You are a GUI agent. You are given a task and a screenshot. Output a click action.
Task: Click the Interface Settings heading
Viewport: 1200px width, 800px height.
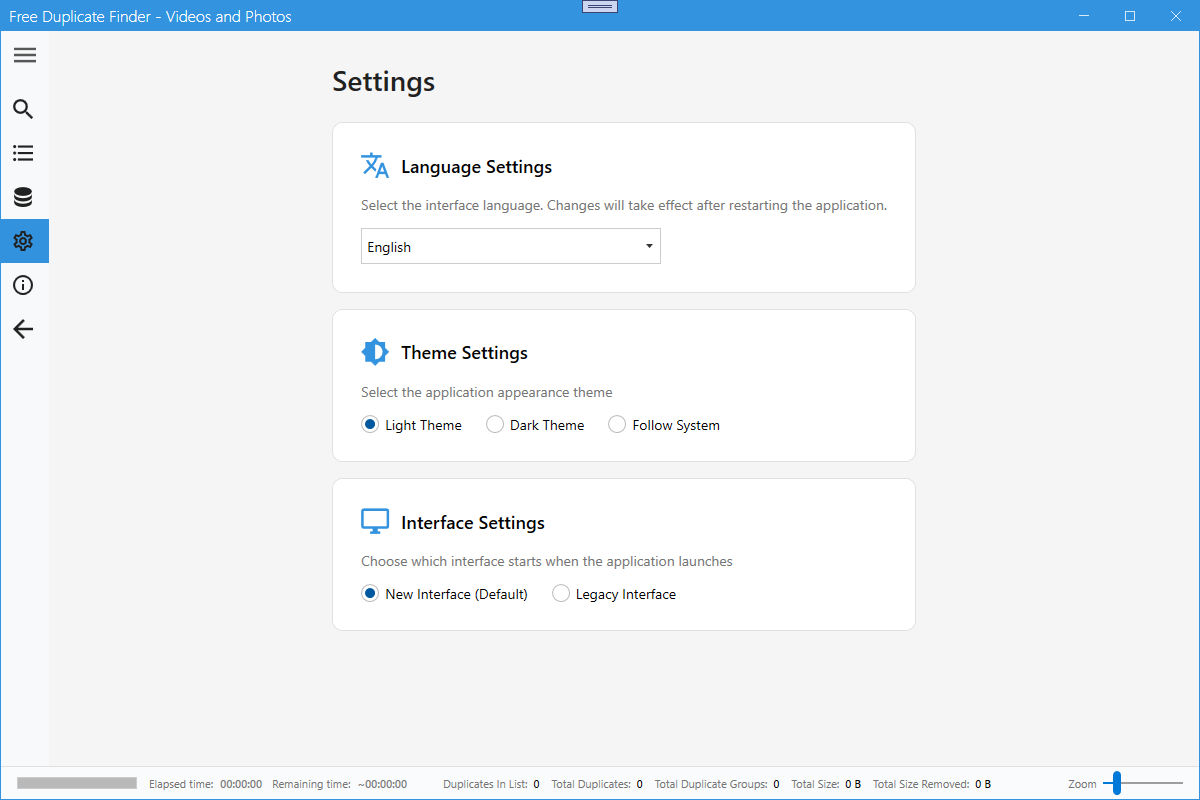coord(473,523)
